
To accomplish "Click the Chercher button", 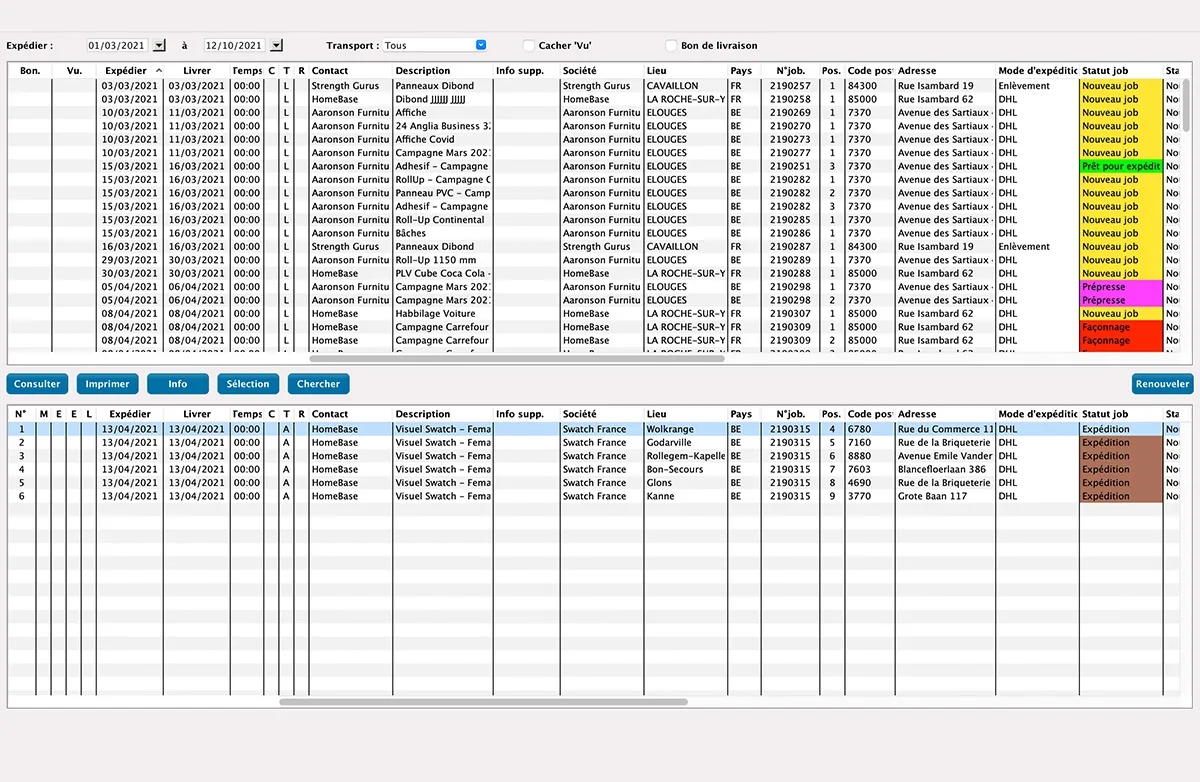I will (318, 384).
